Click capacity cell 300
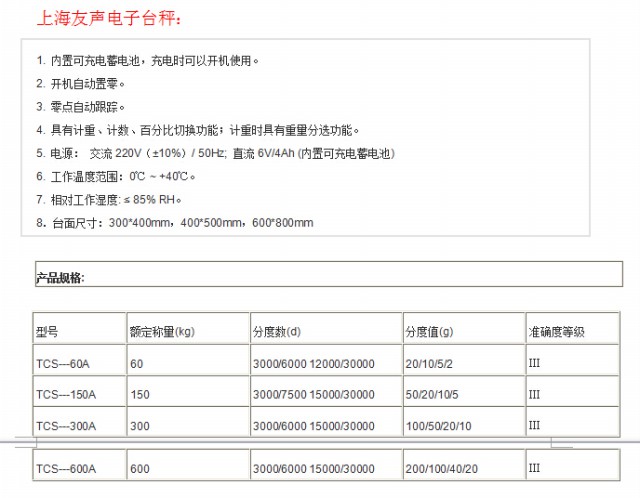The image size is (640, 498). pyautogui.click(x=140, y=426)
